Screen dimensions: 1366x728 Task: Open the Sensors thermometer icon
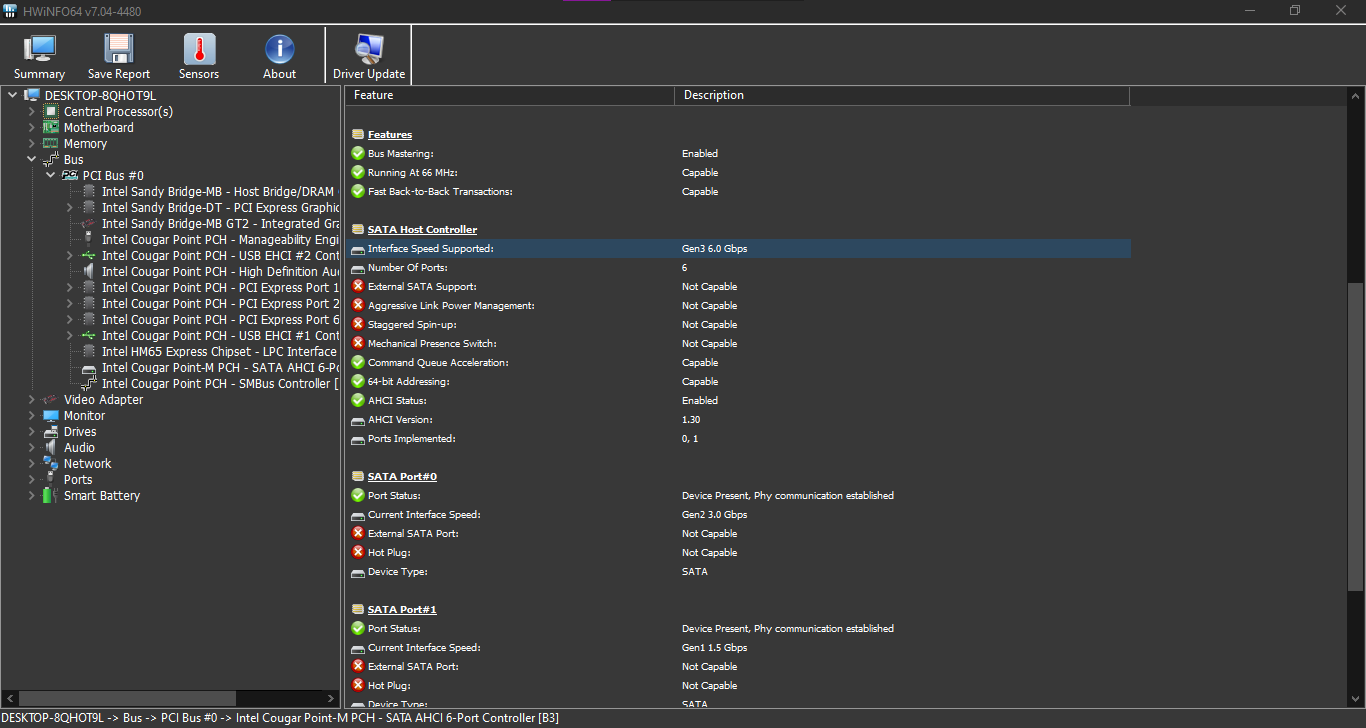pyautogui.click(x=199, y=48)
